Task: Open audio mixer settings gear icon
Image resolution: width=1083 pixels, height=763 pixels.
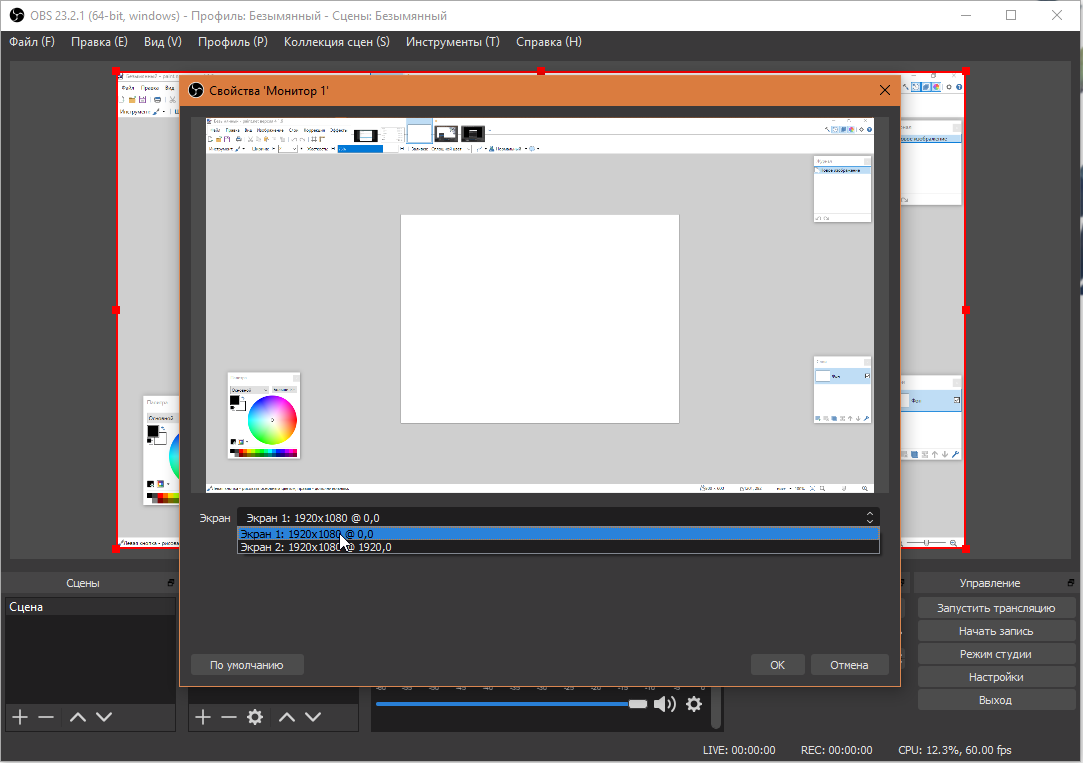Action: (694, 704)
